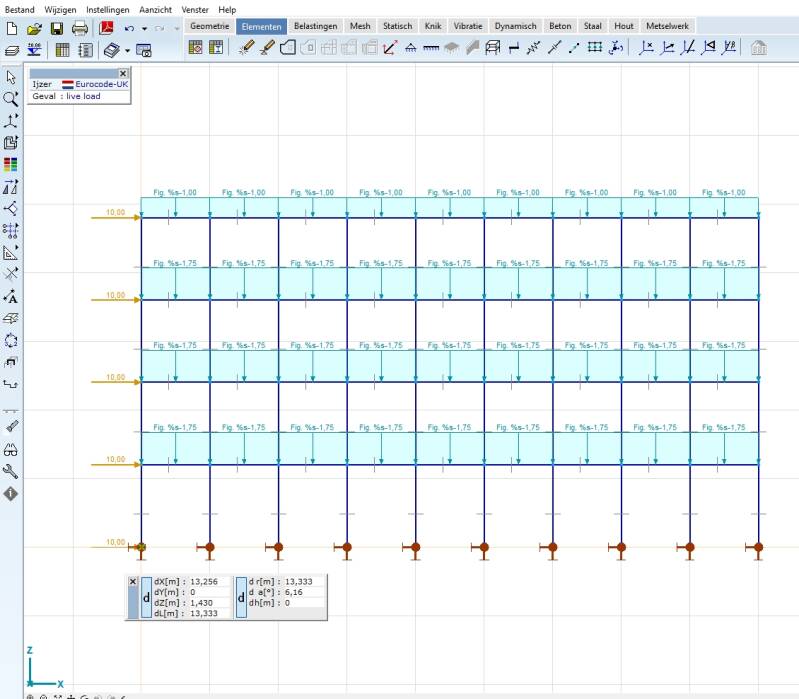Select the arrow pointer tool in left sidebar
The height and width of the screenshot is (699, 799).
(x=11, y=77)
